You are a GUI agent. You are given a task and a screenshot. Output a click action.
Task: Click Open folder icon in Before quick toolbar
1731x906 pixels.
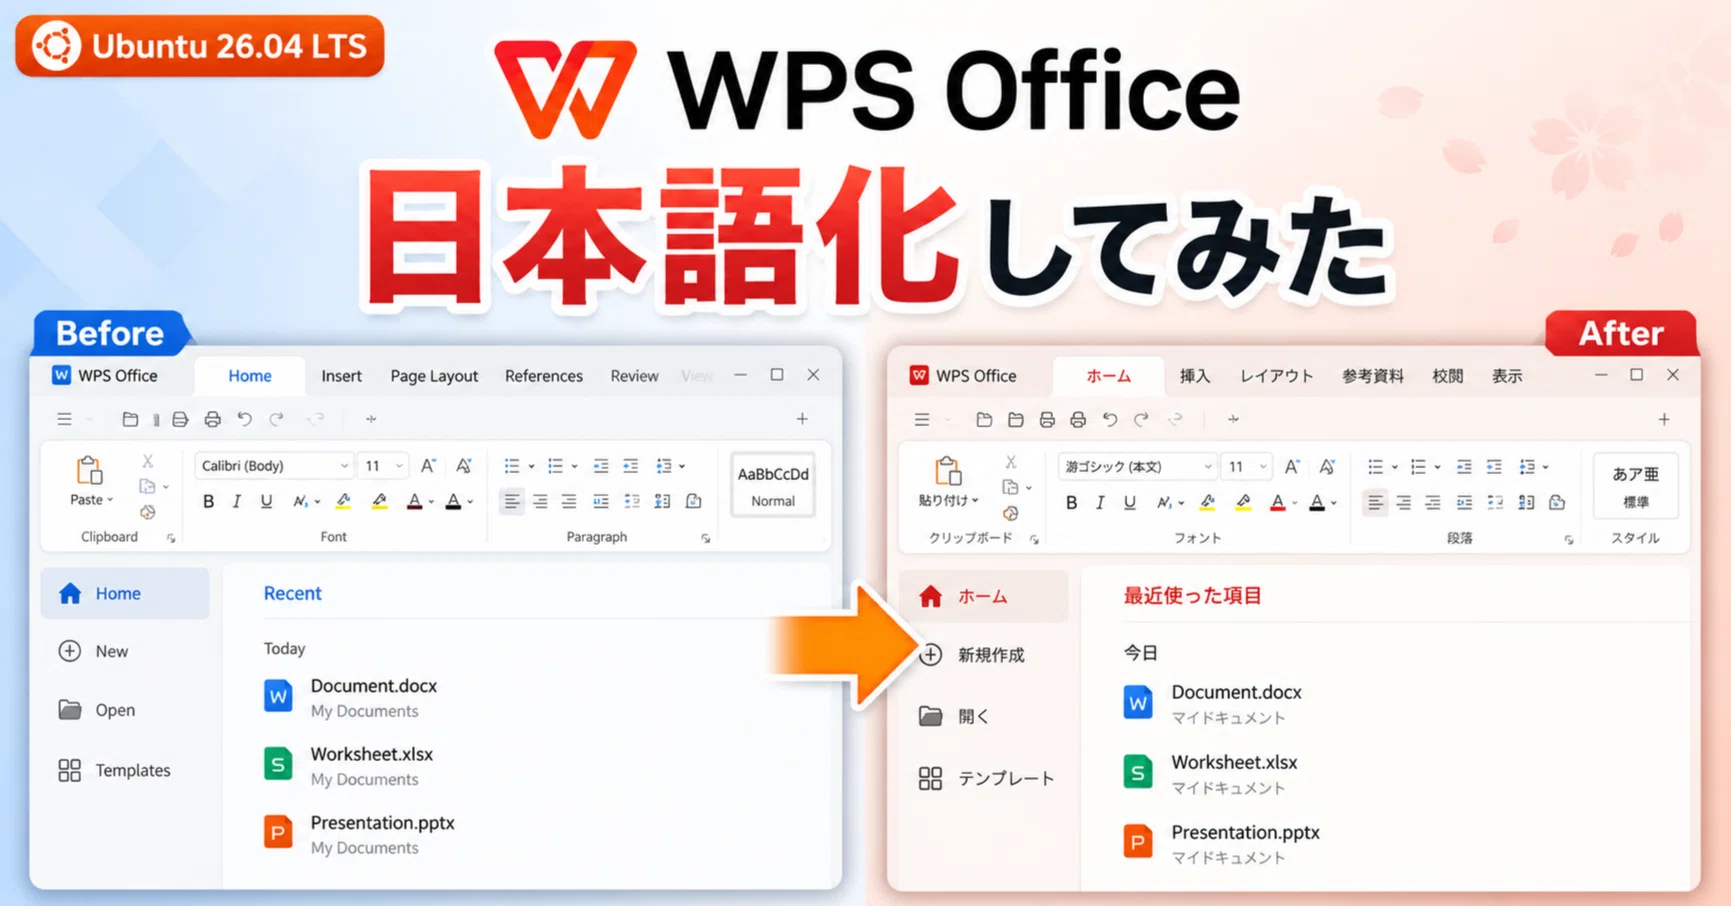[x=130, y=419]
